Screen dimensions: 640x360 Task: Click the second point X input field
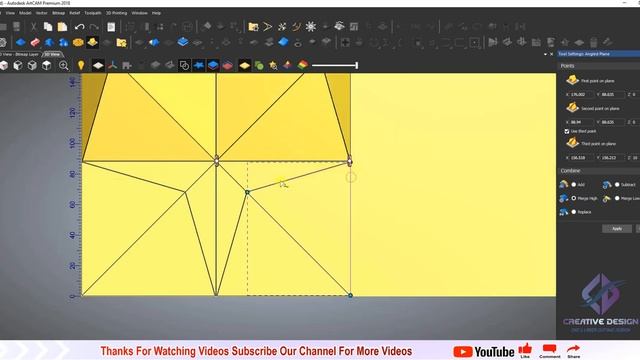[582, 122]
